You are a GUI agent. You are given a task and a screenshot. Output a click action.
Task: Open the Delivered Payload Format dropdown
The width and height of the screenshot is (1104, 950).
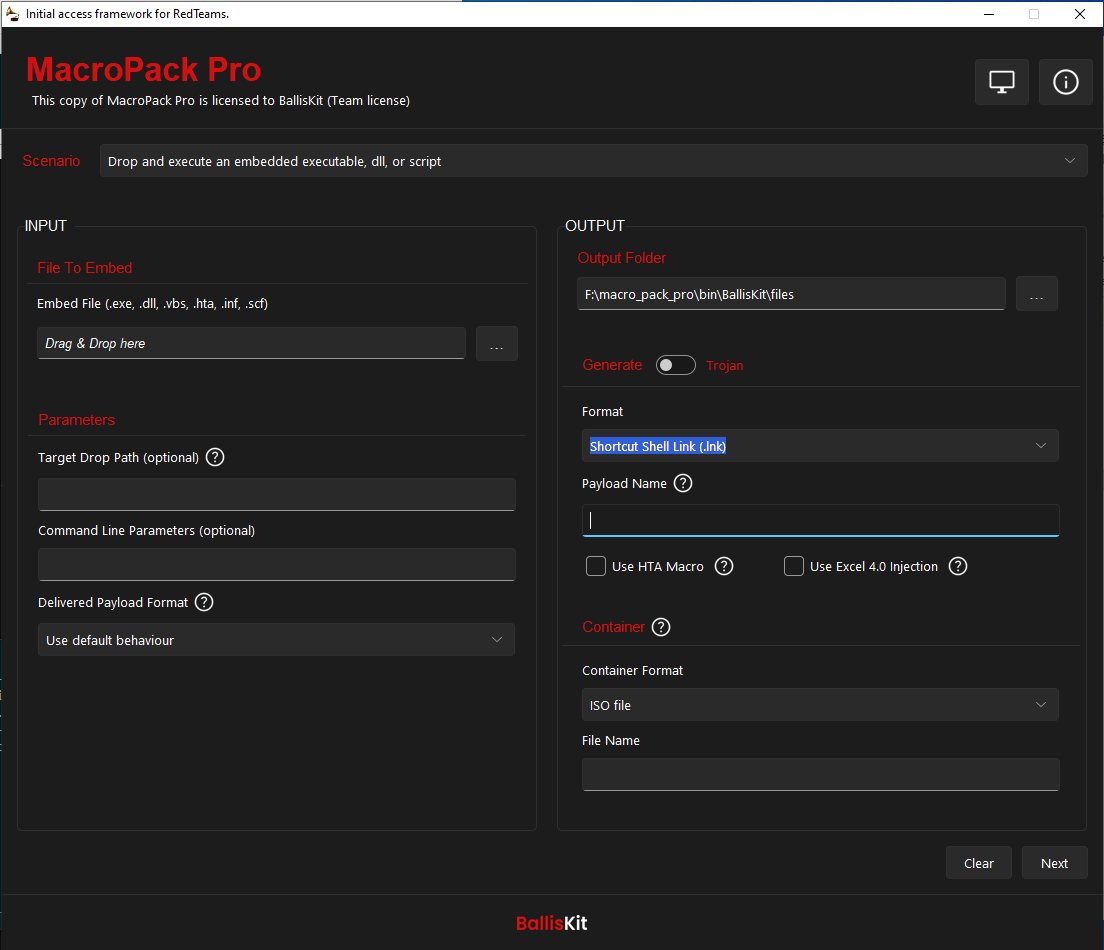pos(276,639)
